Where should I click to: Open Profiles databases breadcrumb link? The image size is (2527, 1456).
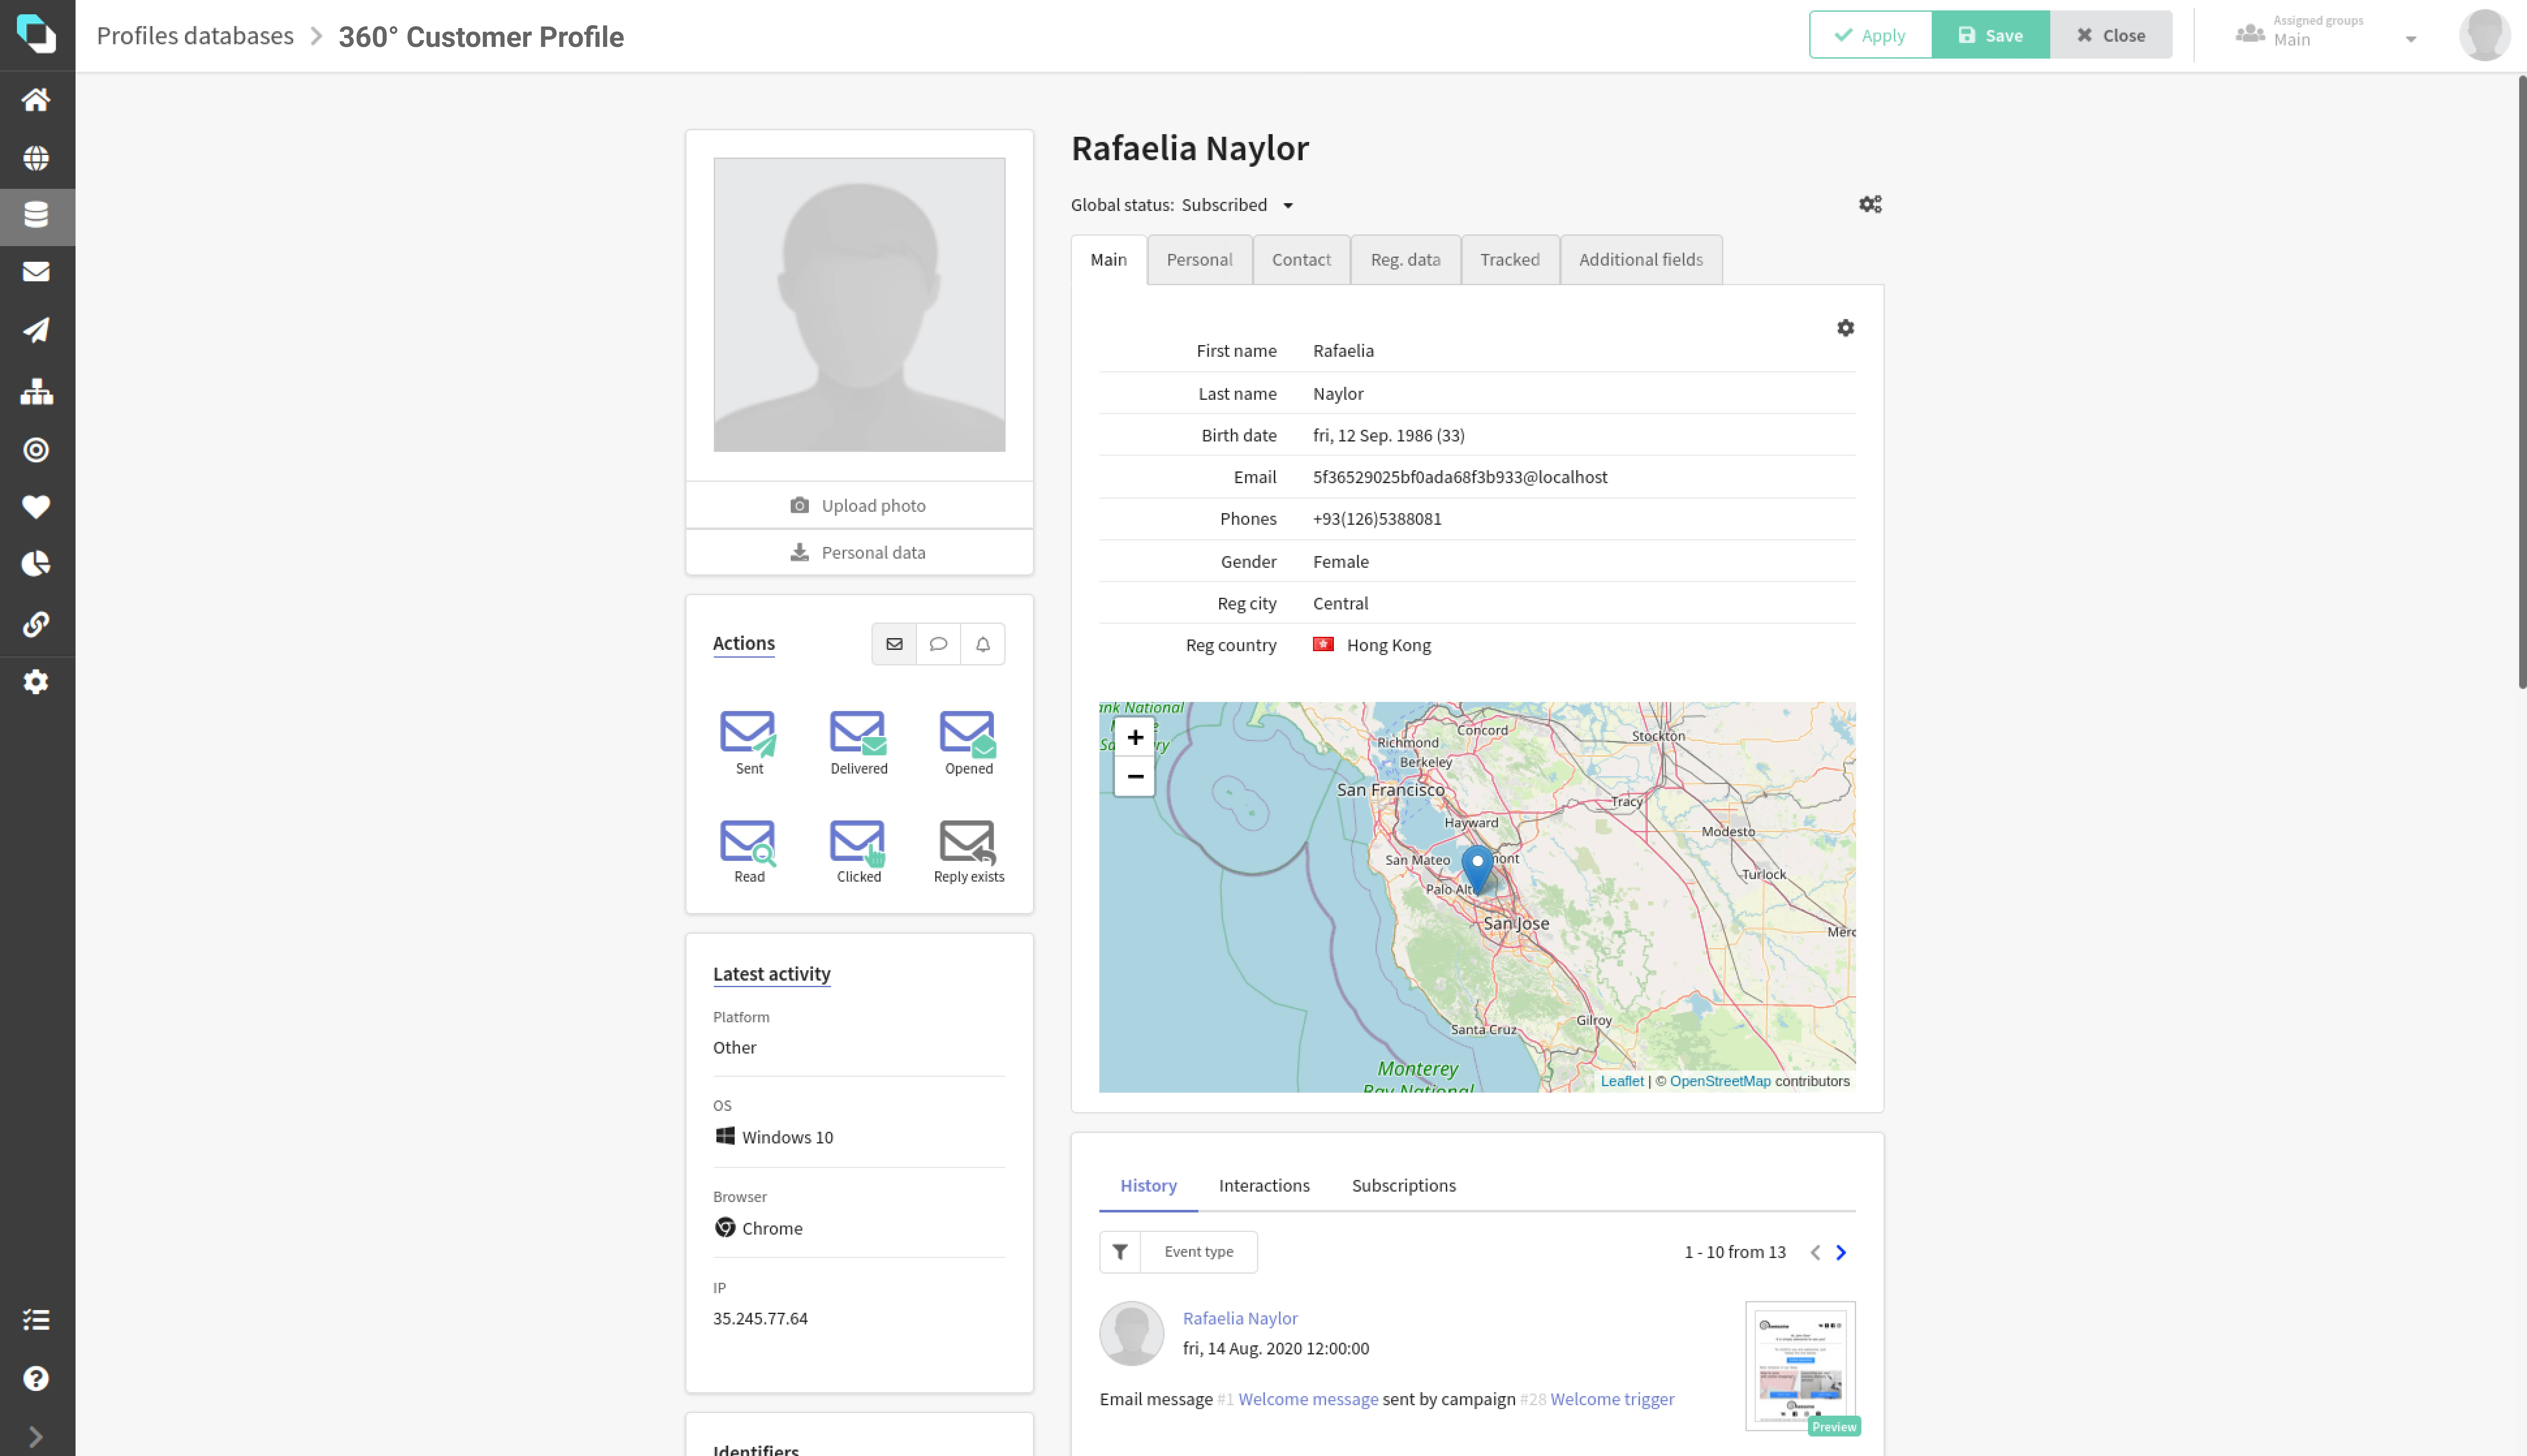click(x=195, y=36)
